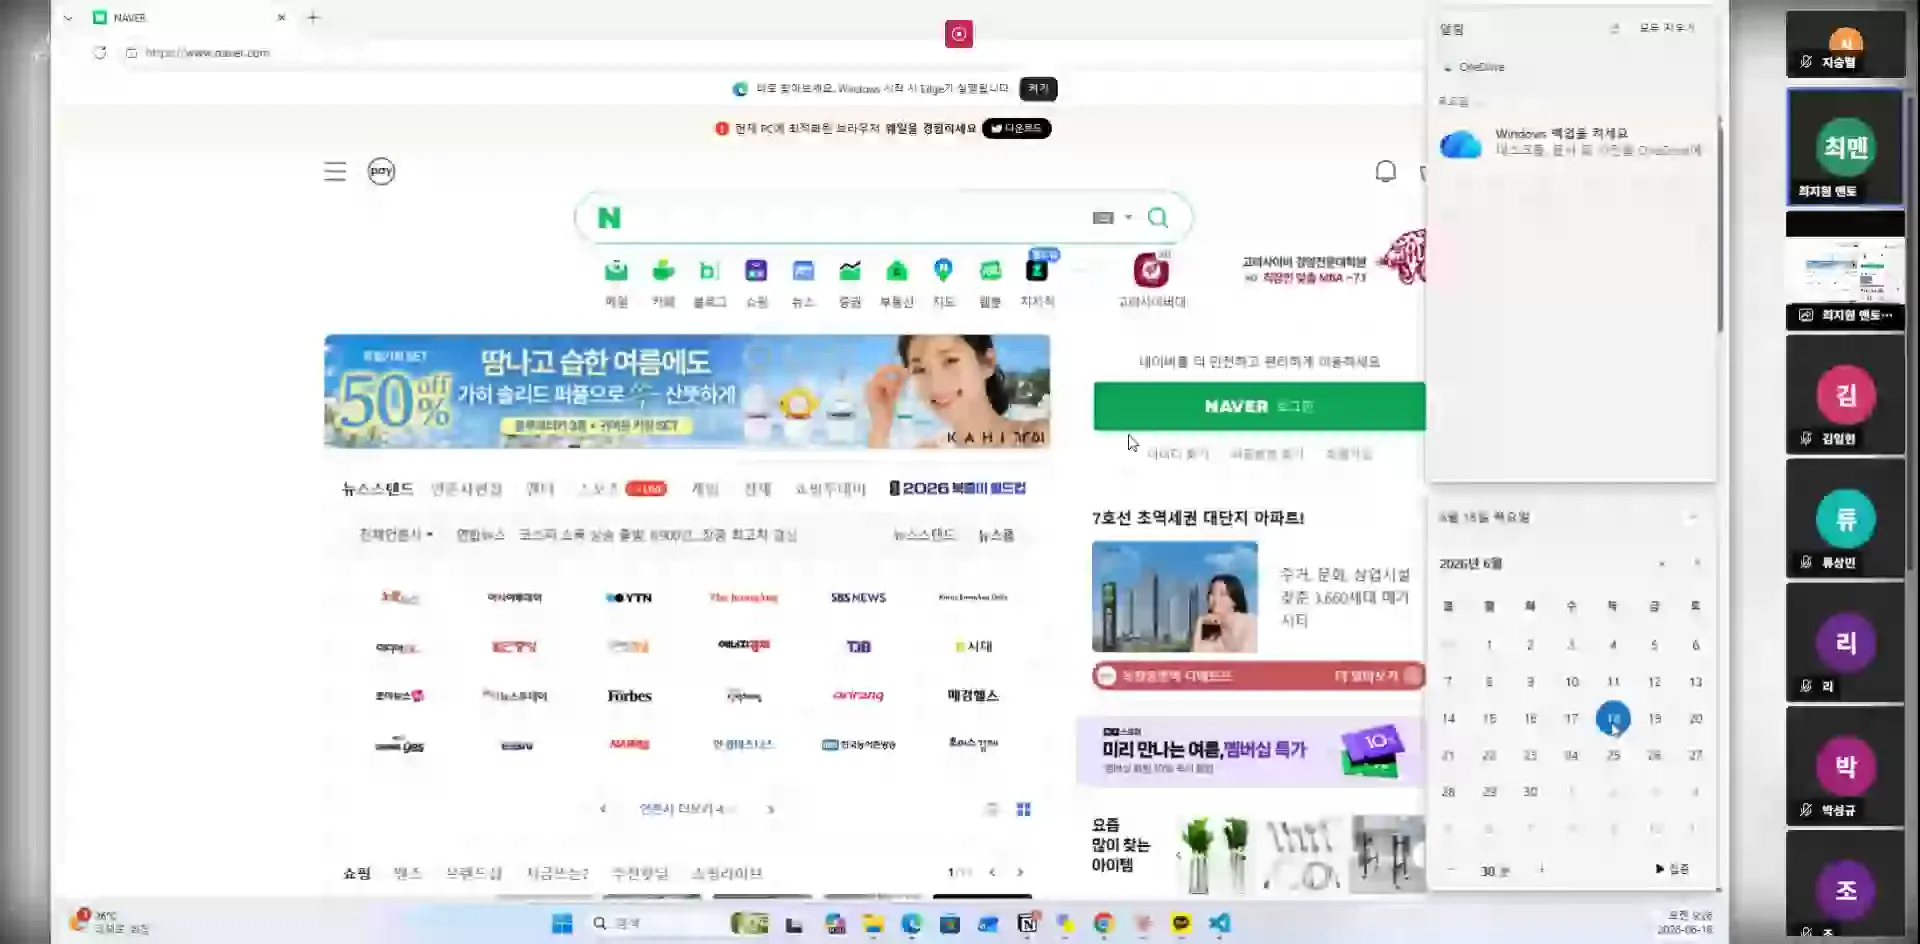This screenshot has width=1920, height=944.
Task: Open Naver Webtoon shortcut icon
Action: 990,271
